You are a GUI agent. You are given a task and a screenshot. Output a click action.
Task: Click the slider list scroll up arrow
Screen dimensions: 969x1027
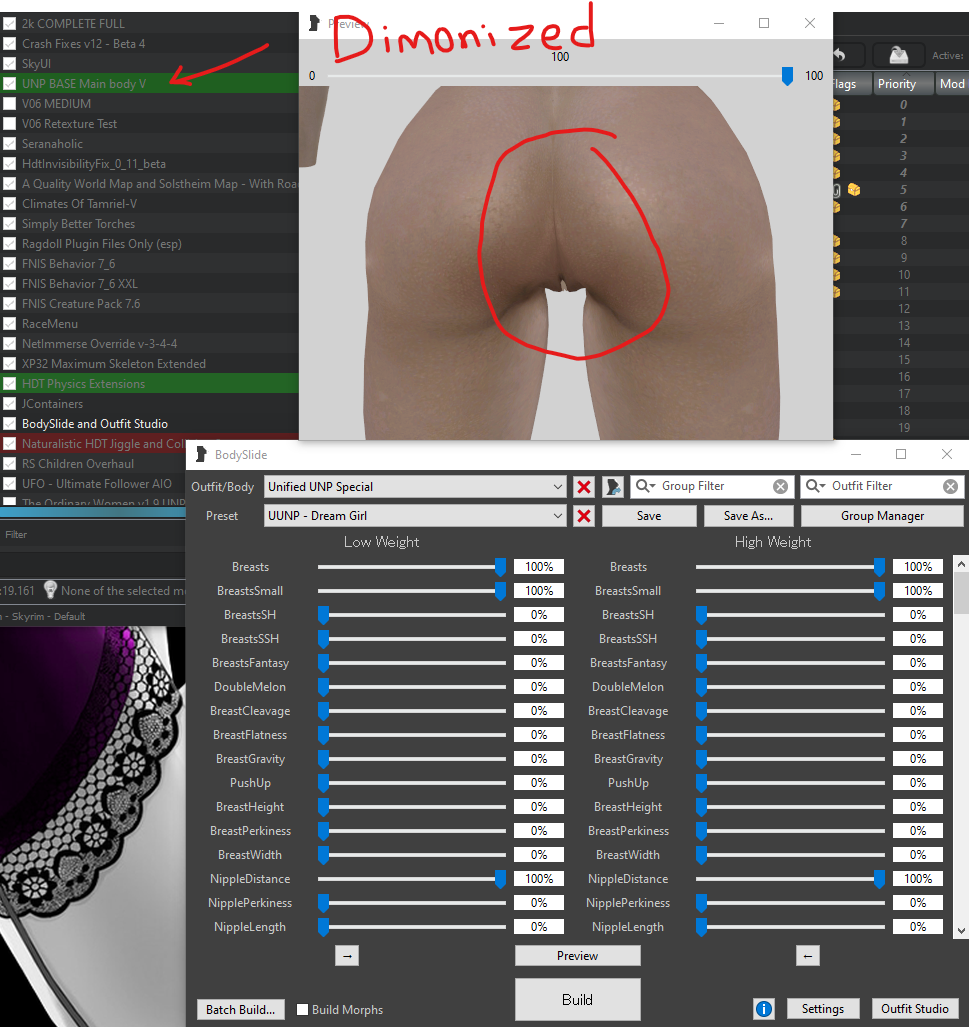click(x=961, y=564)
